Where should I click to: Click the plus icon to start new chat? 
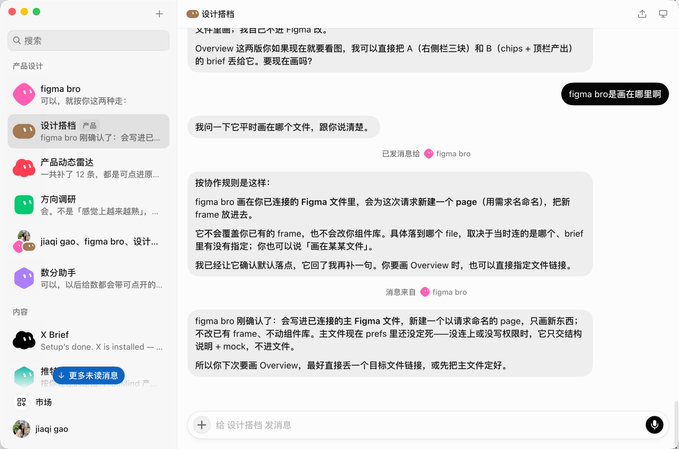click(x=159, y=14)
